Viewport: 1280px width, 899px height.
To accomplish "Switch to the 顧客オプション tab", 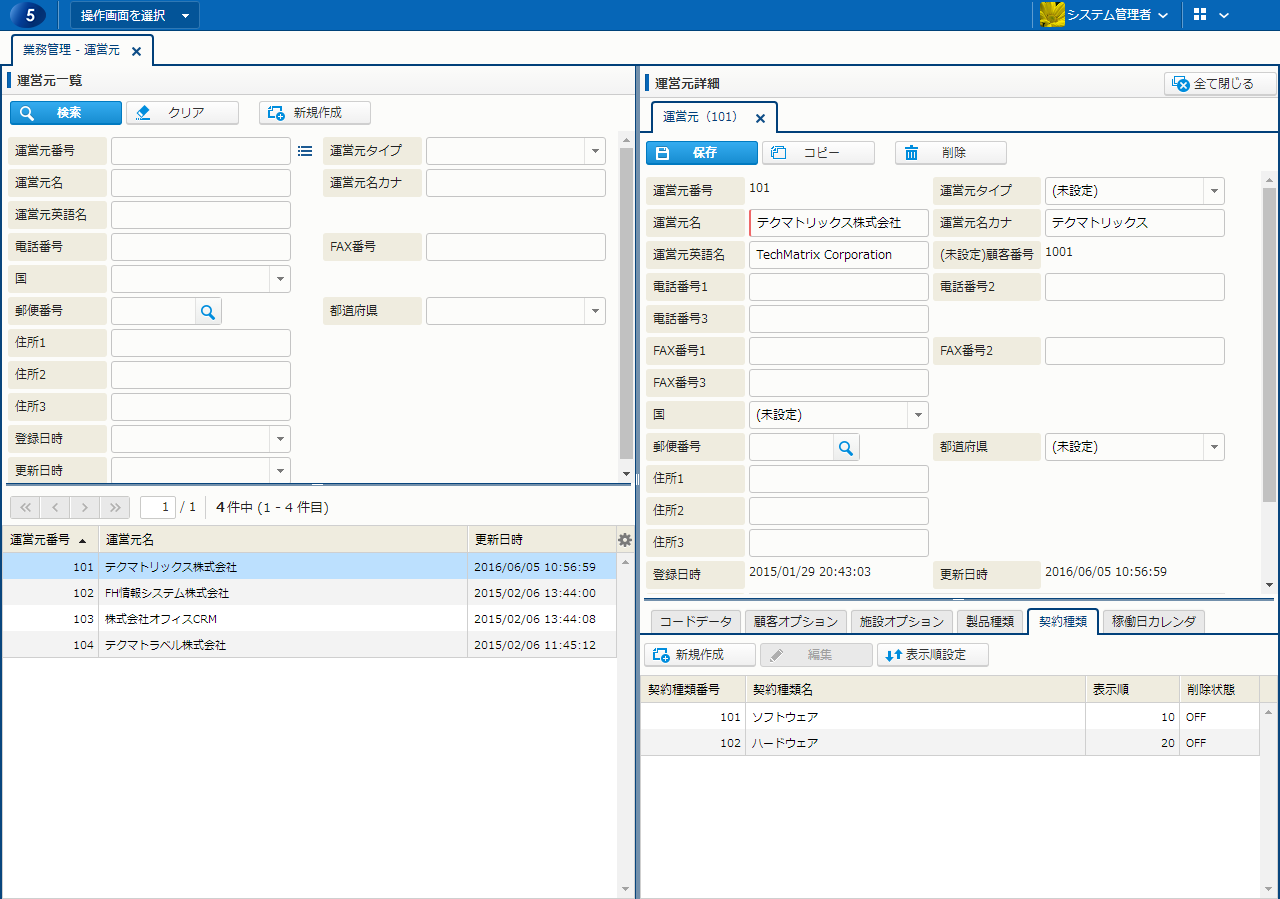I will click(x=795, y=621).
